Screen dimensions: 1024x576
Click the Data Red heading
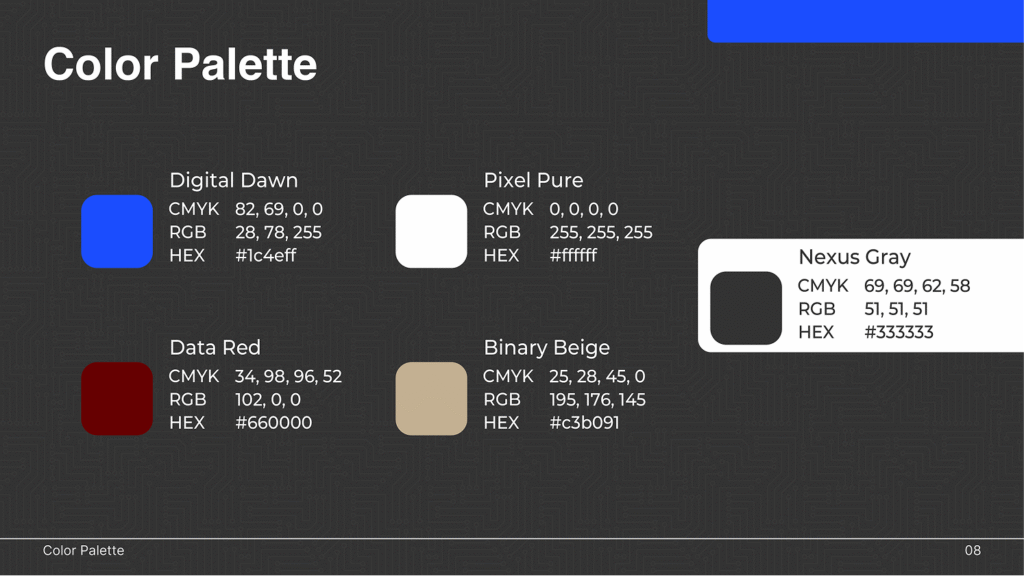coord(215,347)
